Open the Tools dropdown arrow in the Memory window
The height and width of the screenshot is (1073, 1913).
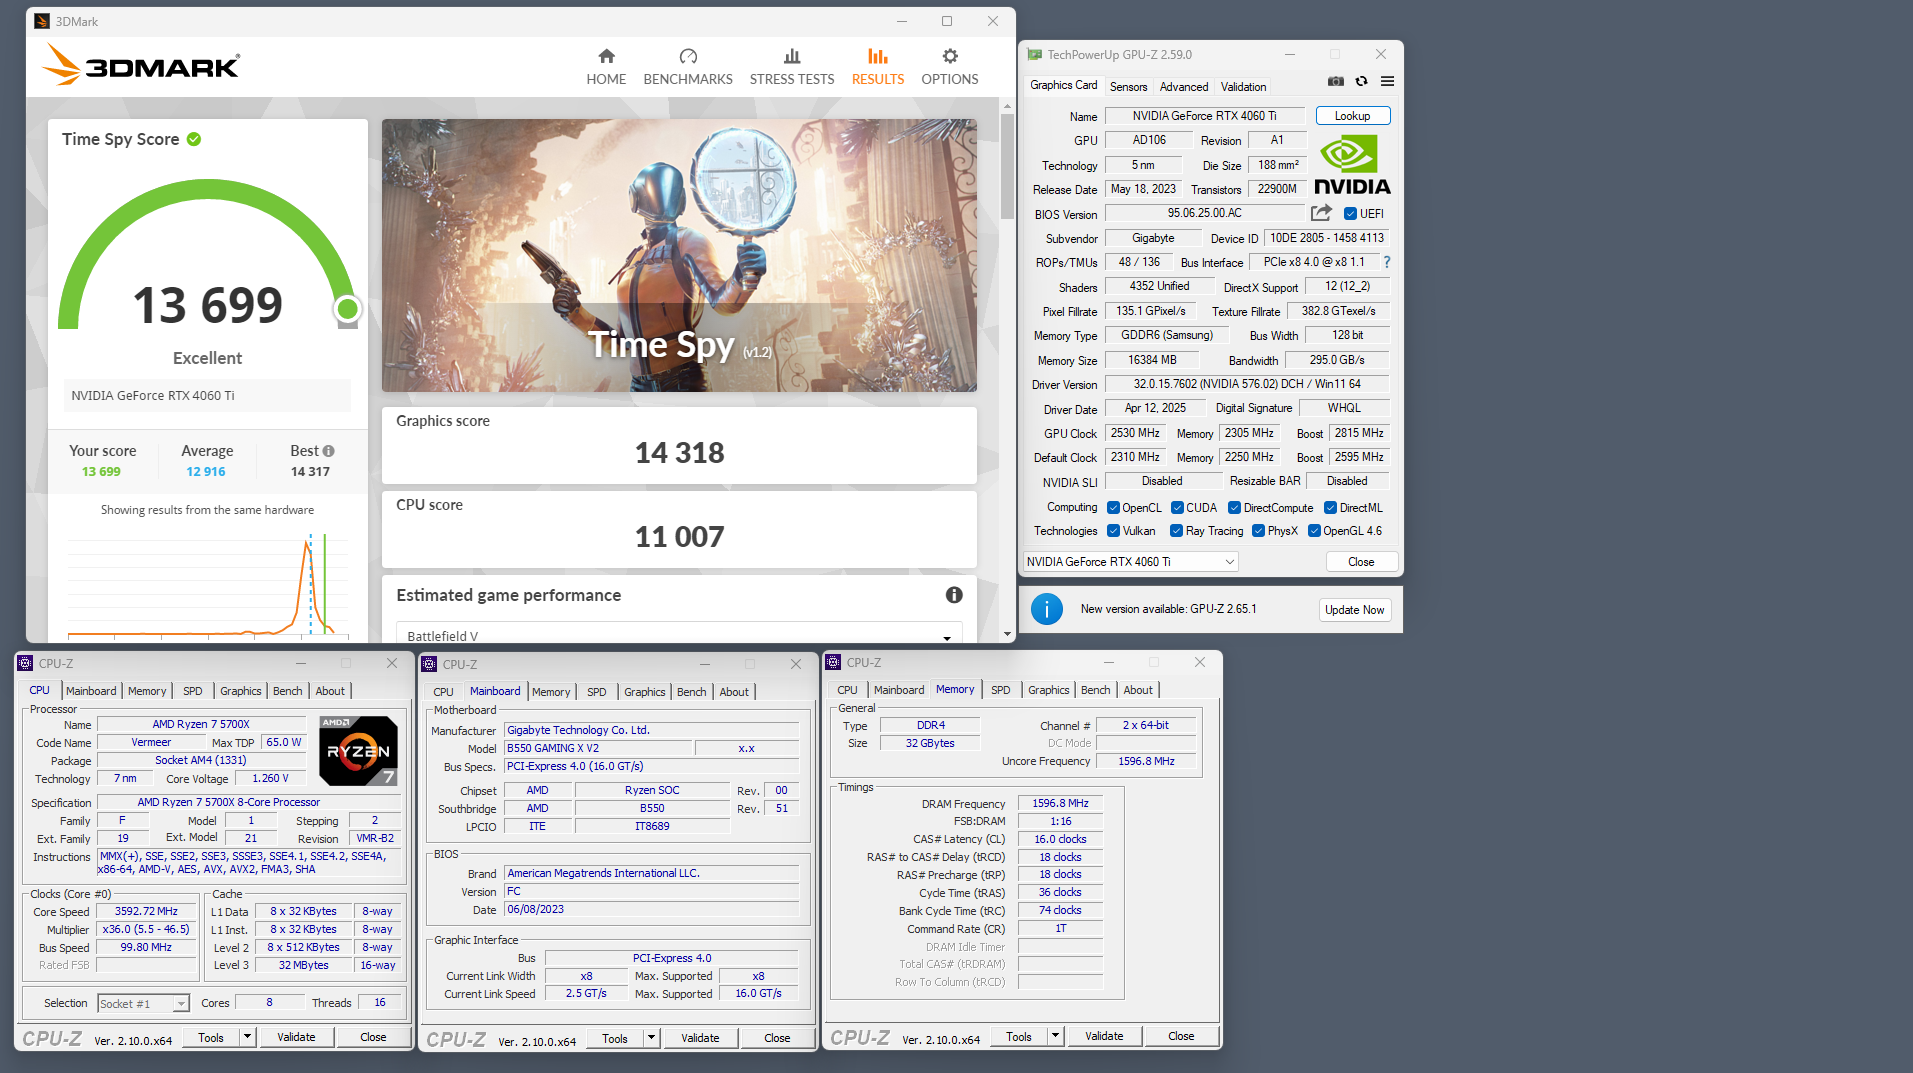tap(1055, 1036)
